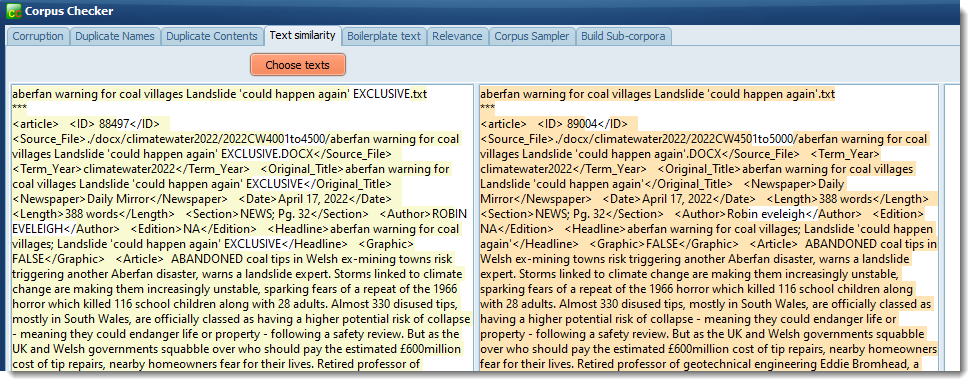Screen dimensions: 975x386
Task: Switch to the Corpus Sampler tab
Action: [532, 36]
